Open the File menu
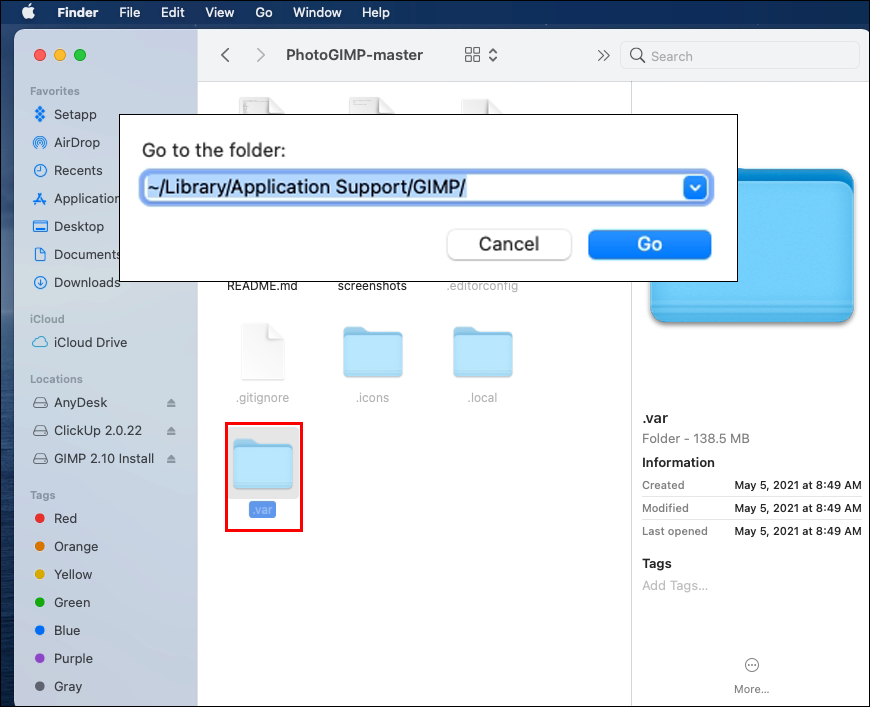 click(x=129, y=12)
